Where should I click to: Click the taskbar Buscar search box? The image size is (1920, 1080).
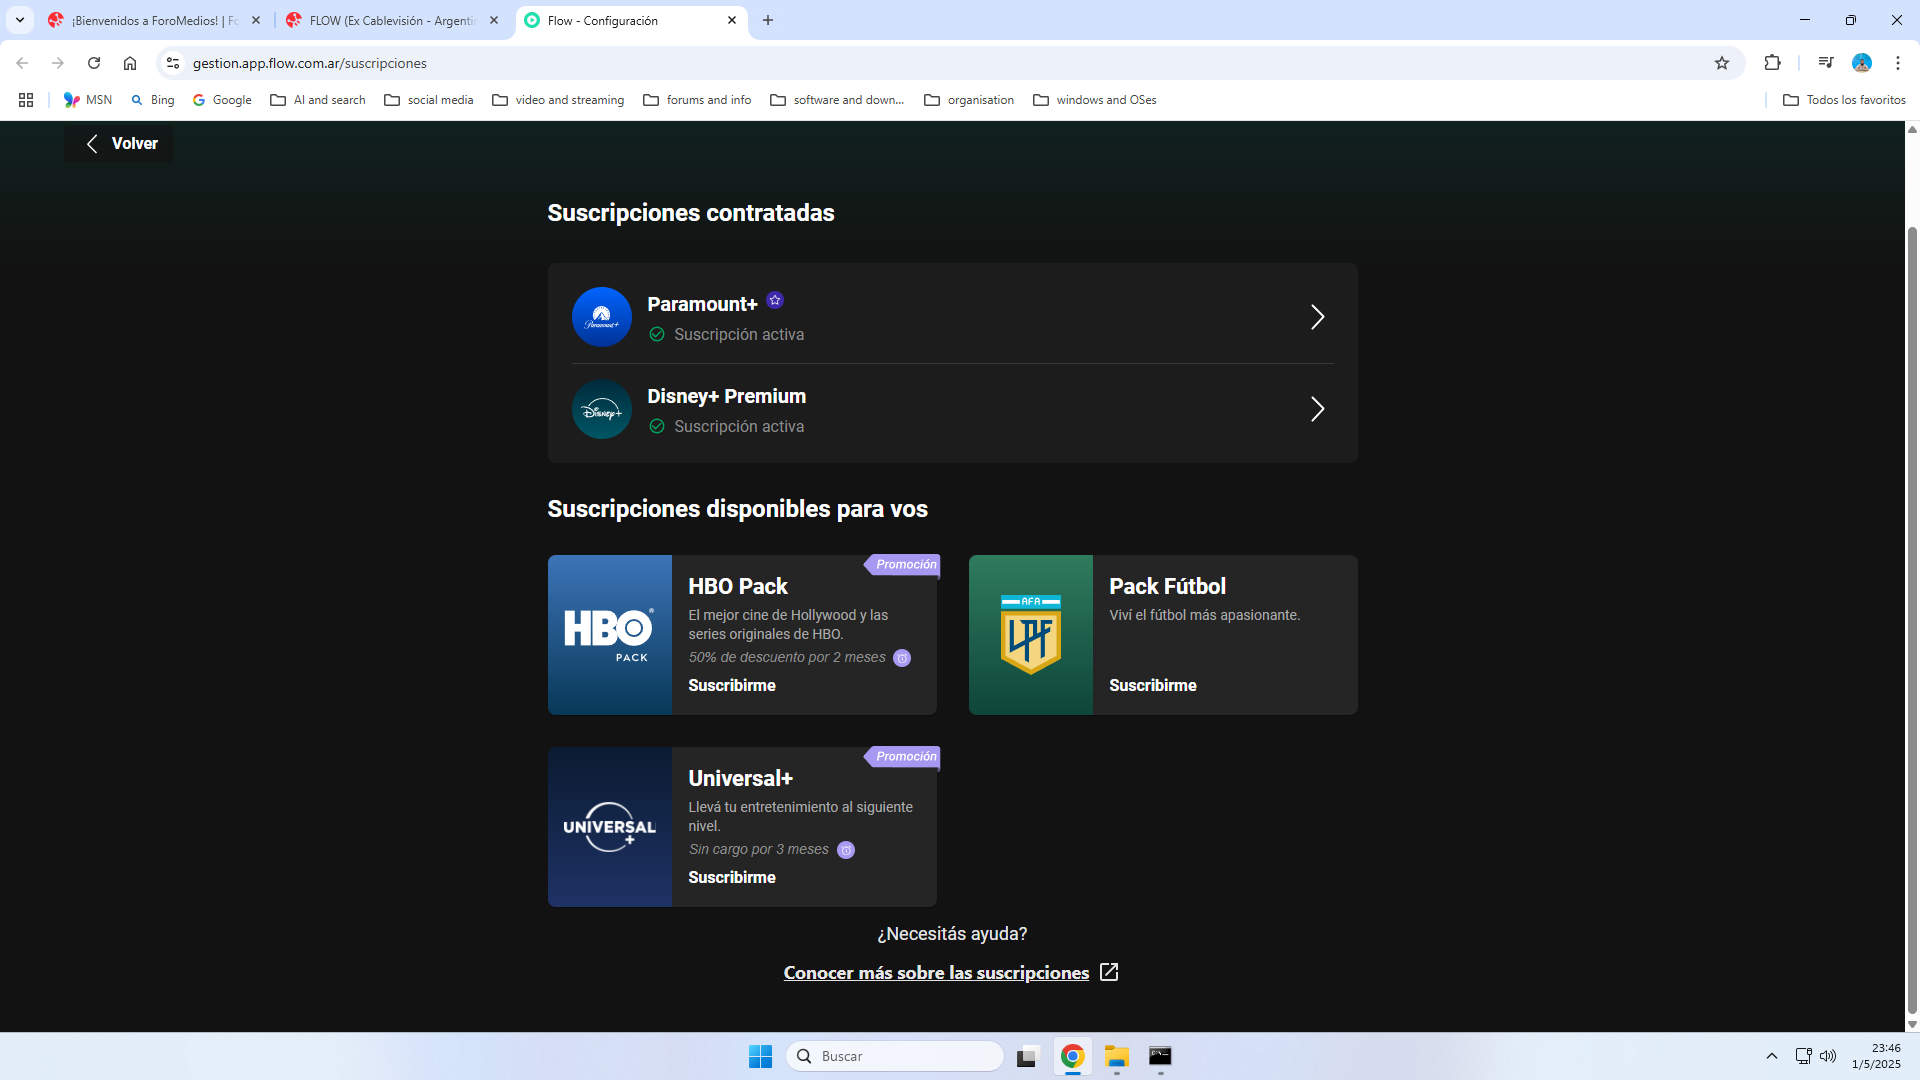[895, 1056]
